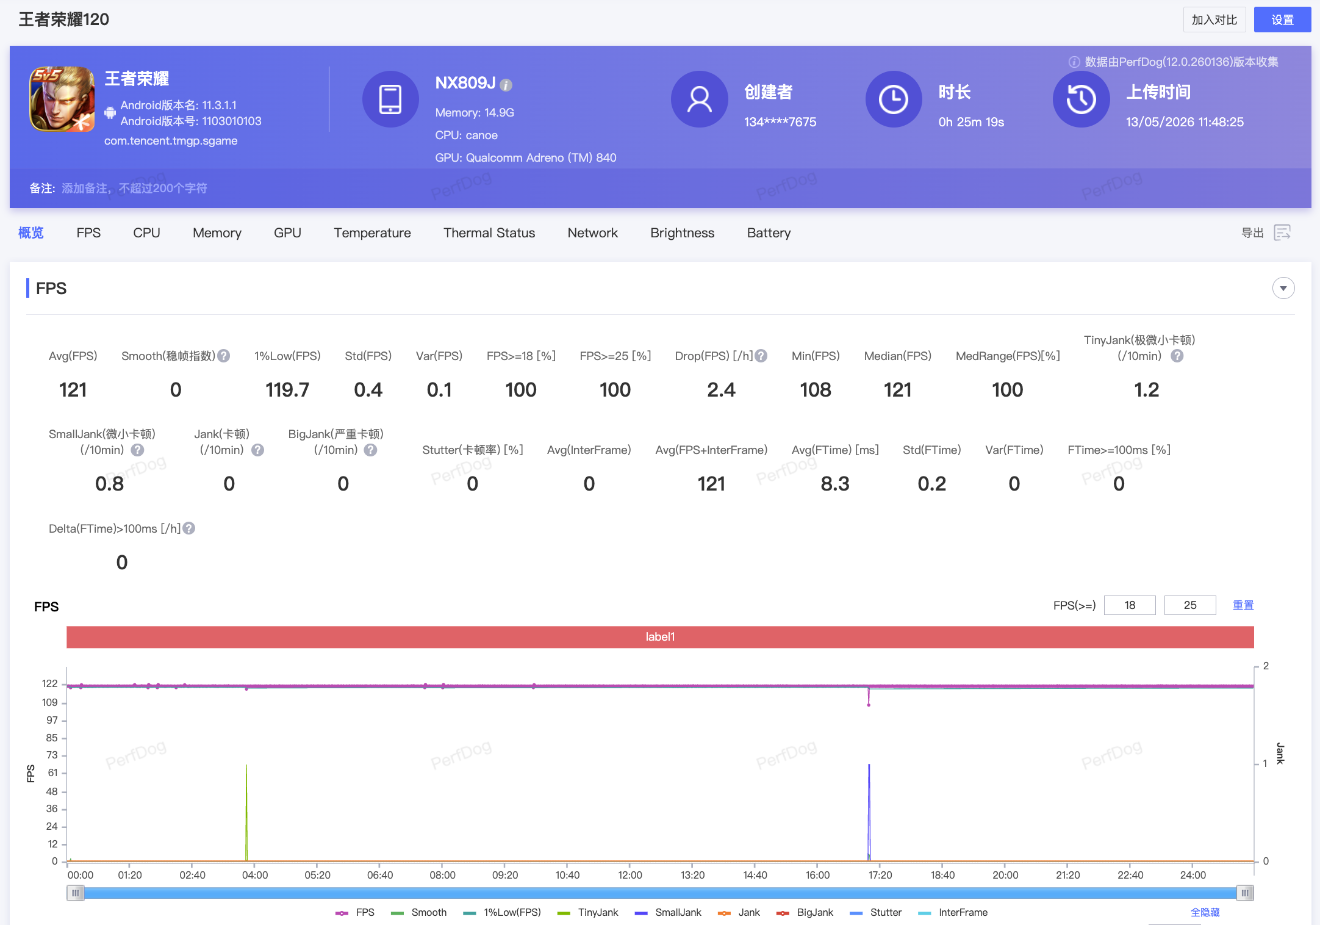Toggle InterFrame series in chart legend
This screenshot has width=1320, height=925.
(x=953, y=913)
